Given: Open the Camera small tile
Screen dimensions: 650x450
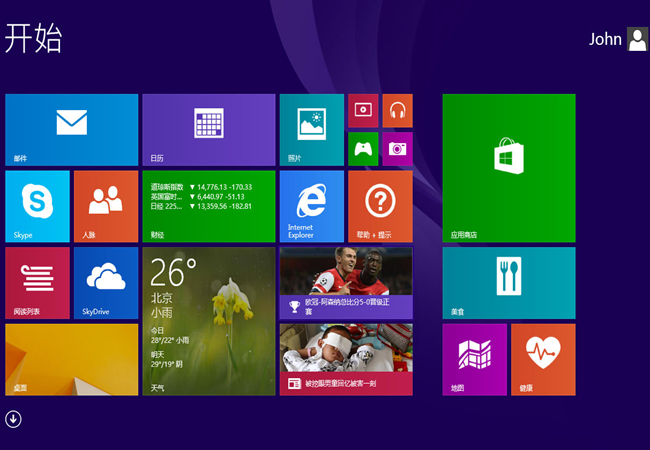Looking at the screenshot, I should pyautogui.click(x=398, y=149).
